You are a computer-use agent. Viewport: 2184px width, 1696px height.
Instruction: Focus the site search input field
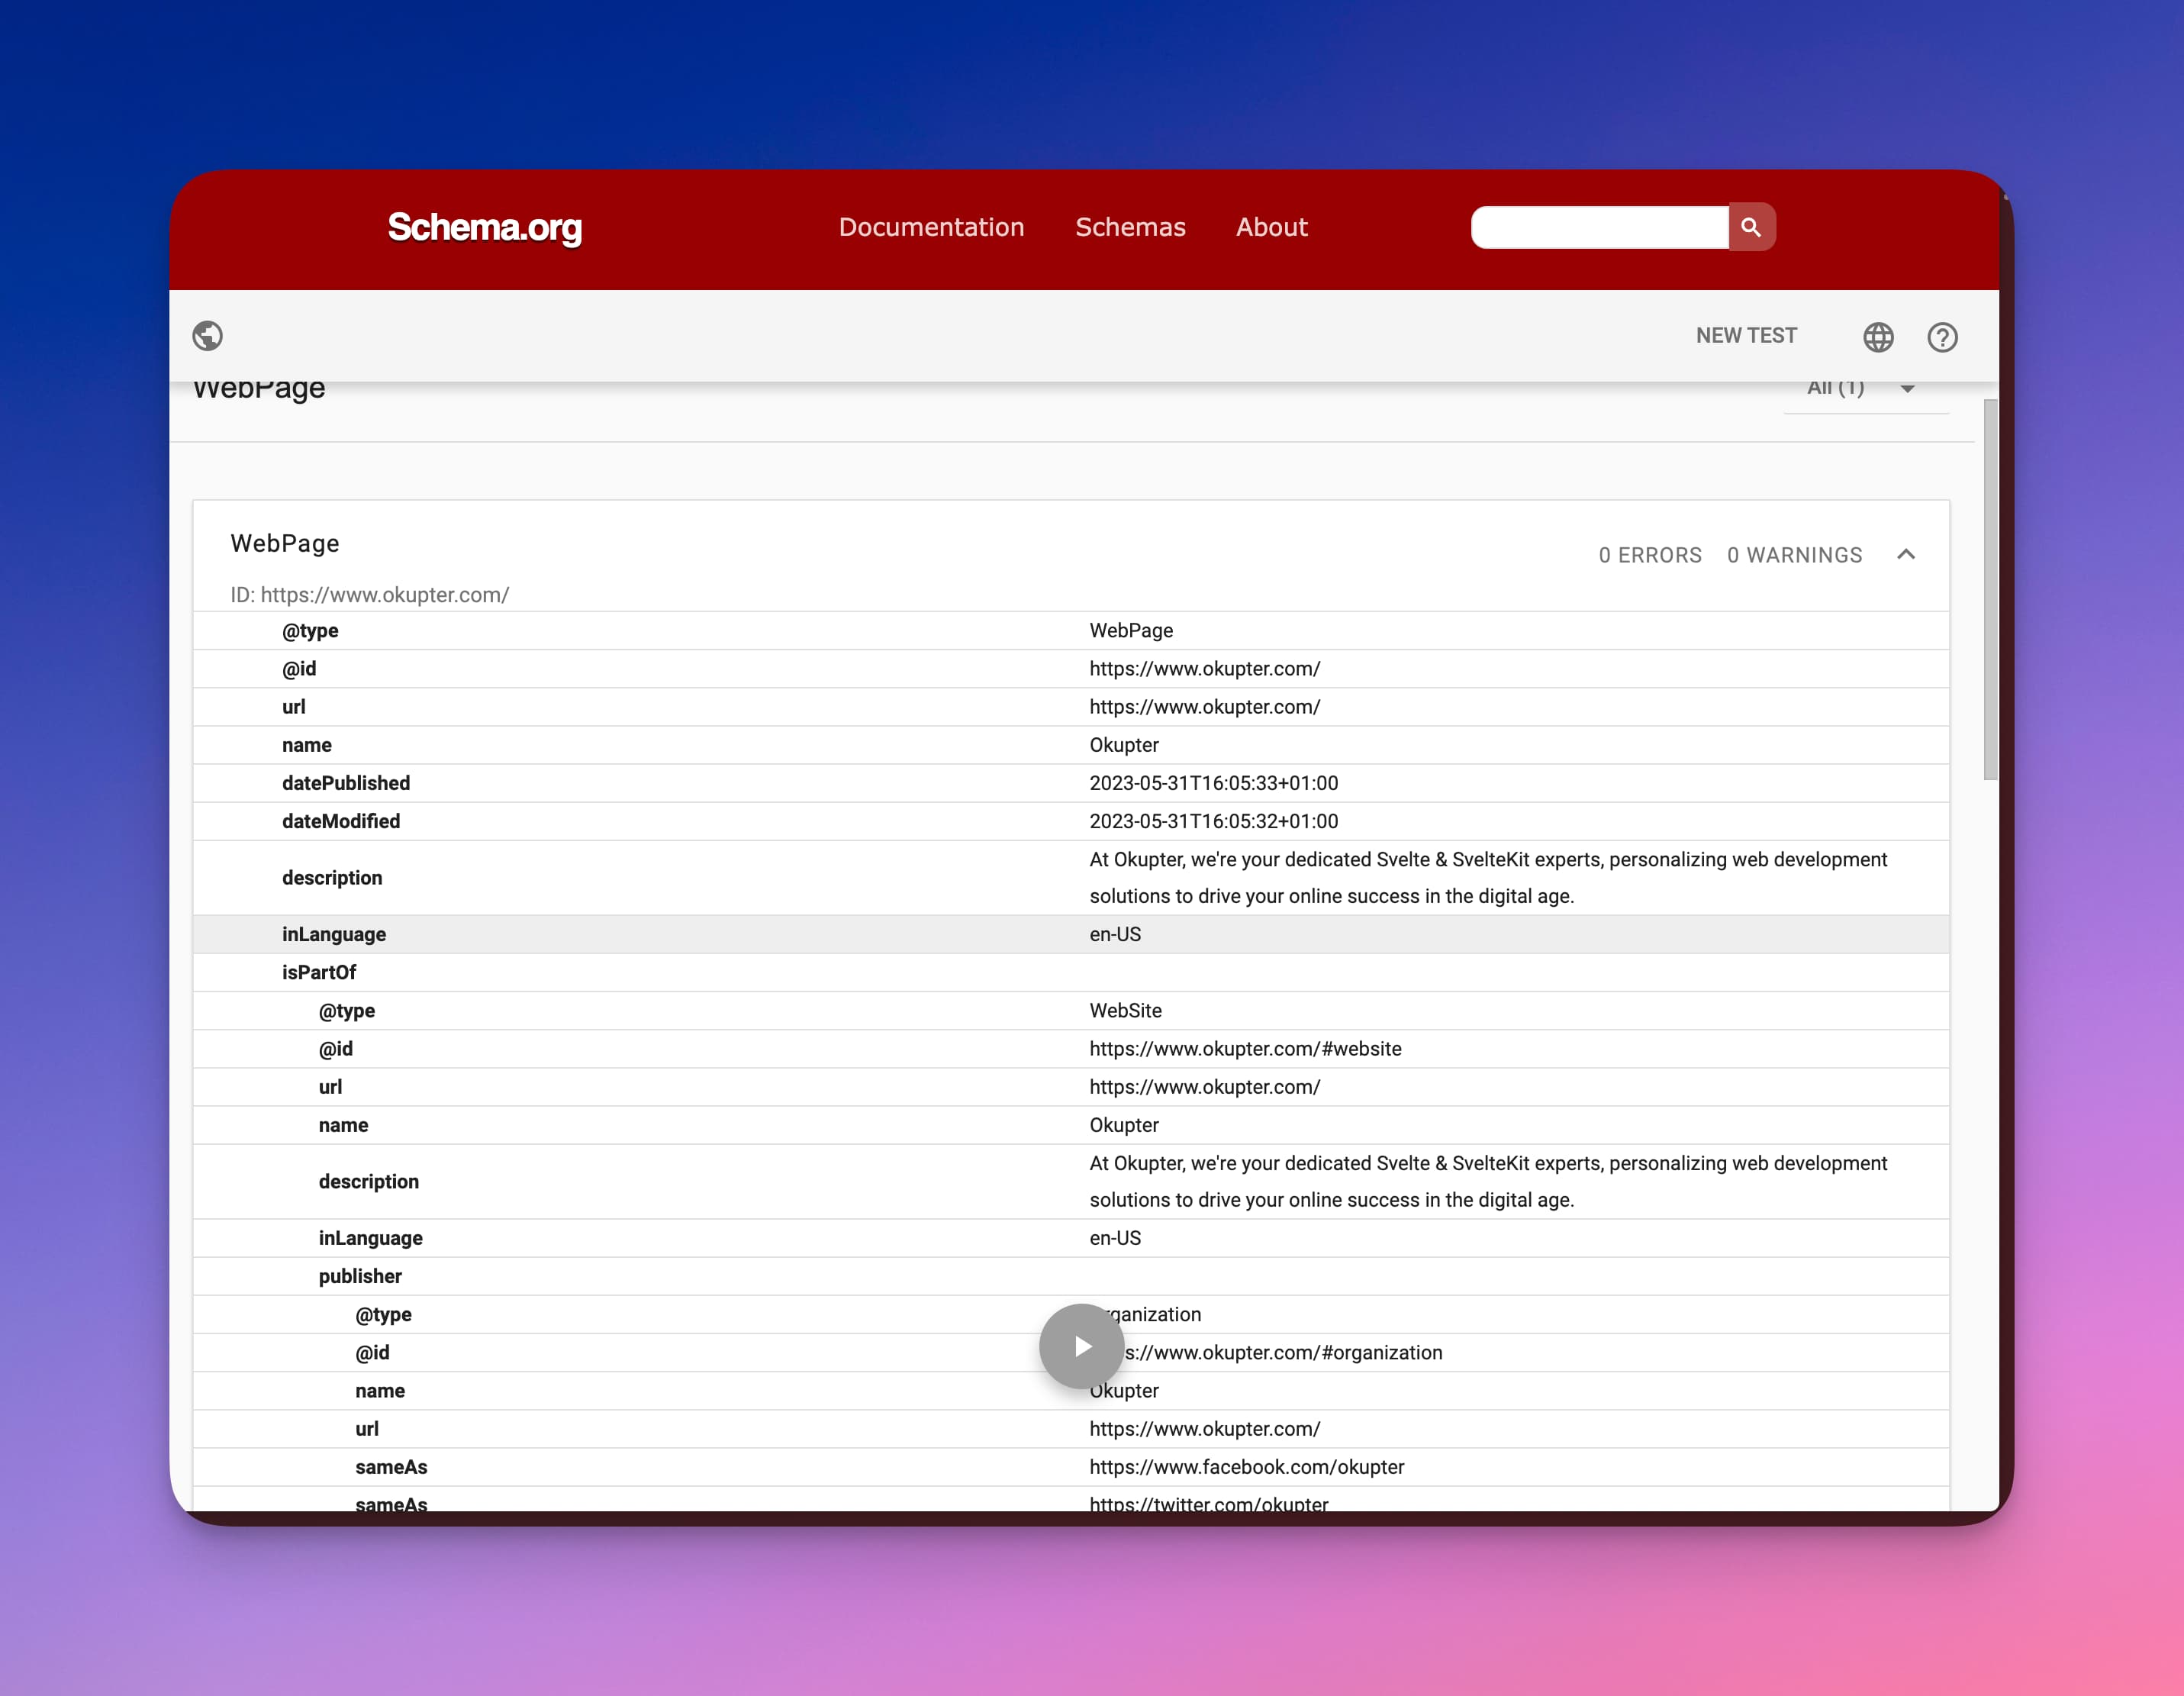(x=1599, y=227)
